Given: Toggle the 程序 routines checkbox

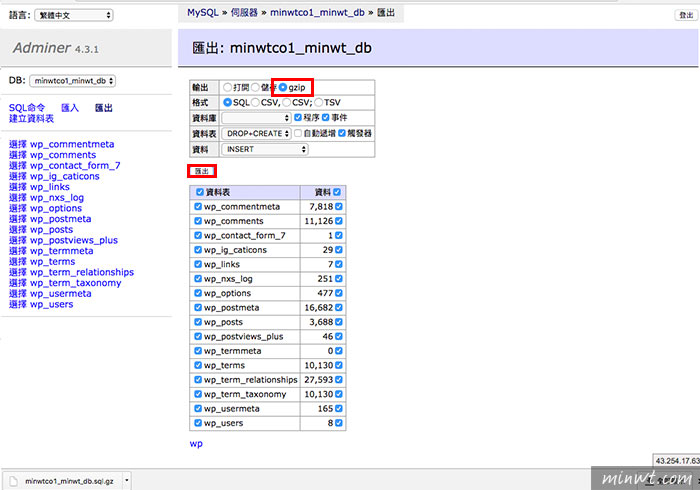Looking at the screenshot, I should pyautogui.click(x=298, y=117).
